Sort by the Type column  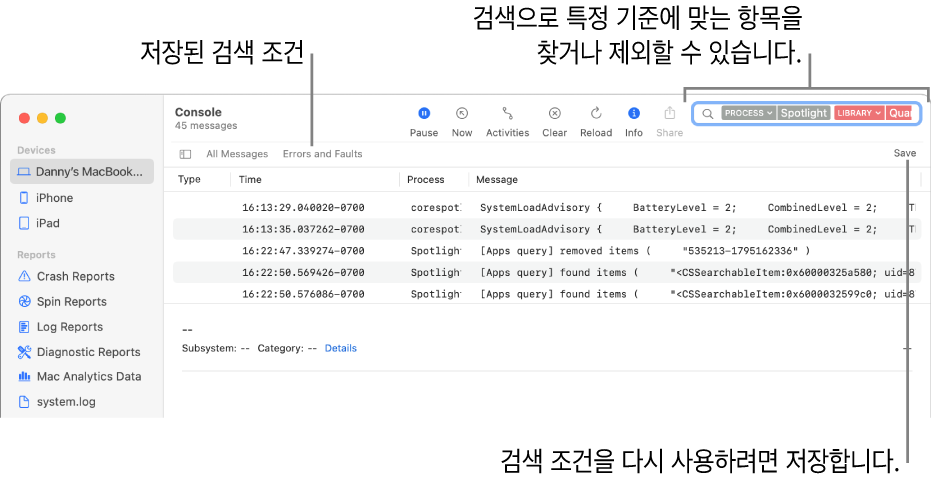[x=189, y=179]
